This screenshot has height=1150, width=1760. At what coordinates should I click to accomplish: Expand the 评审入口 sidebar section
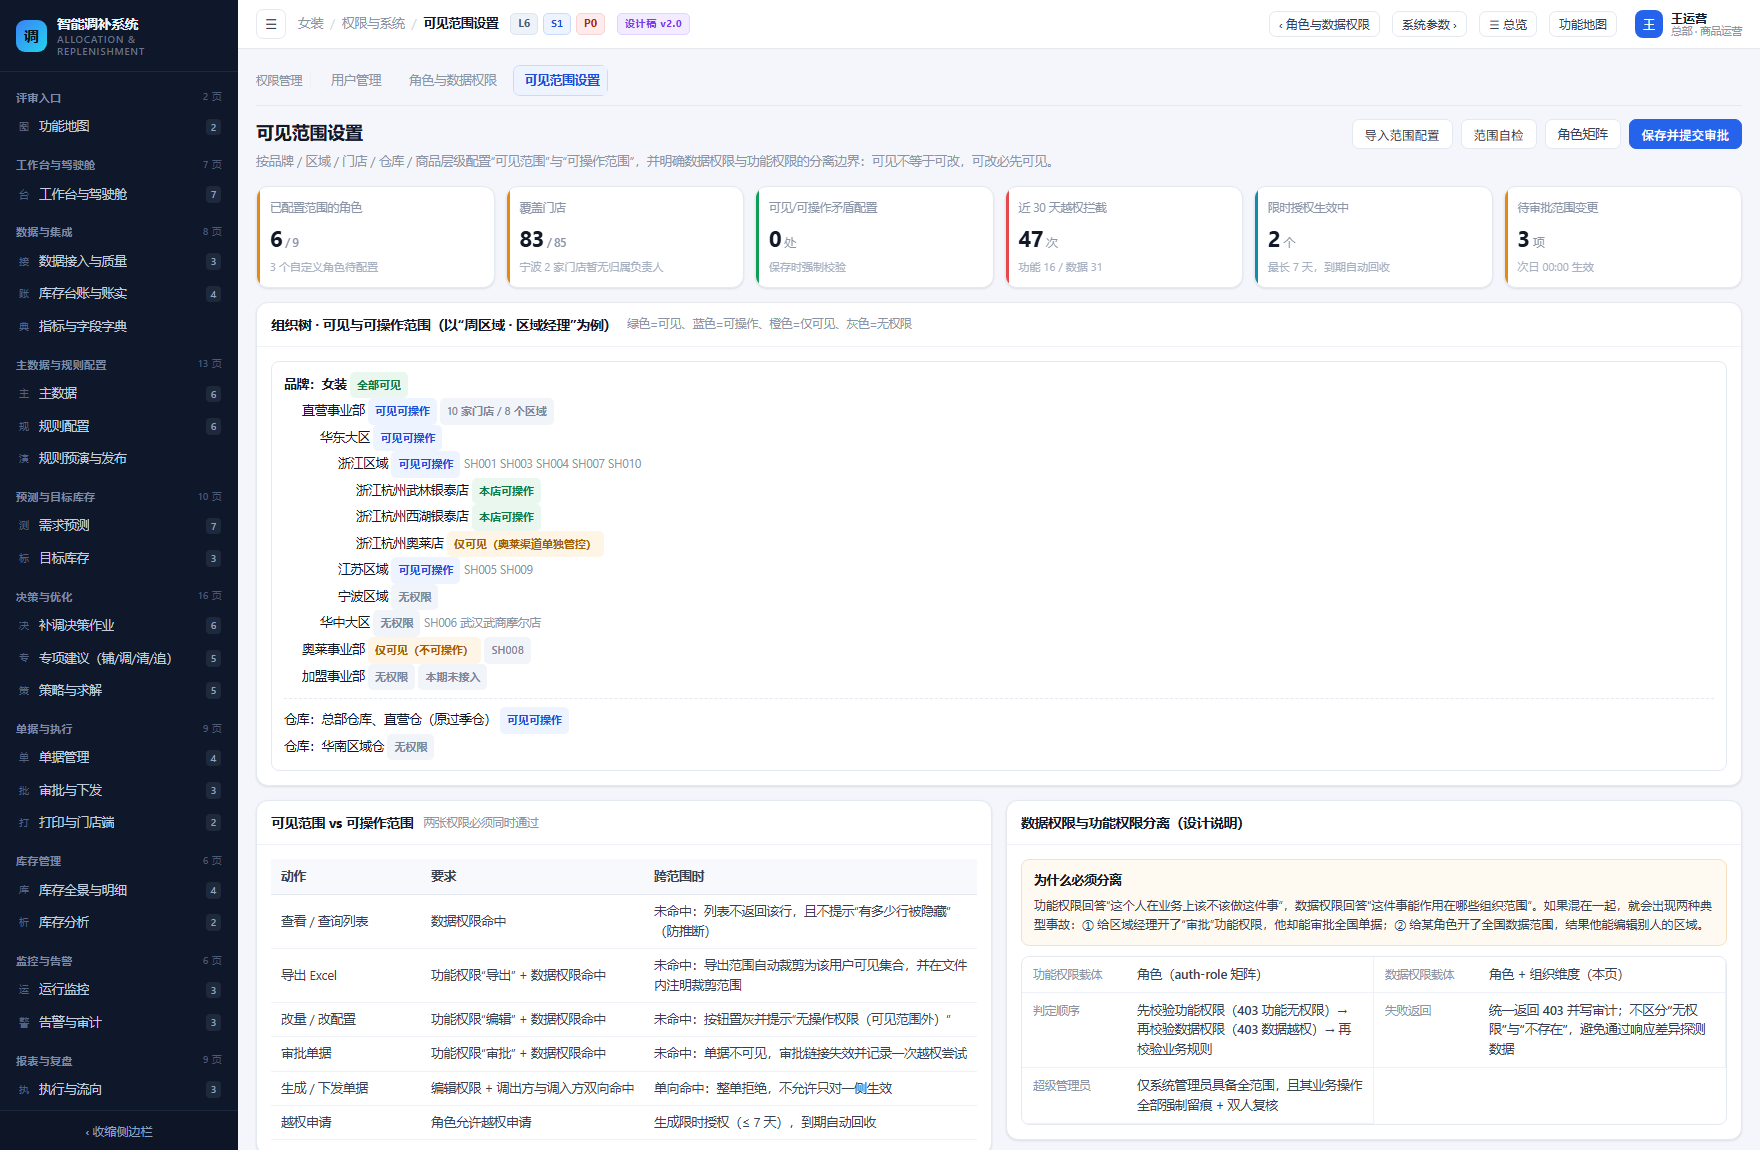tap(119, 98)
